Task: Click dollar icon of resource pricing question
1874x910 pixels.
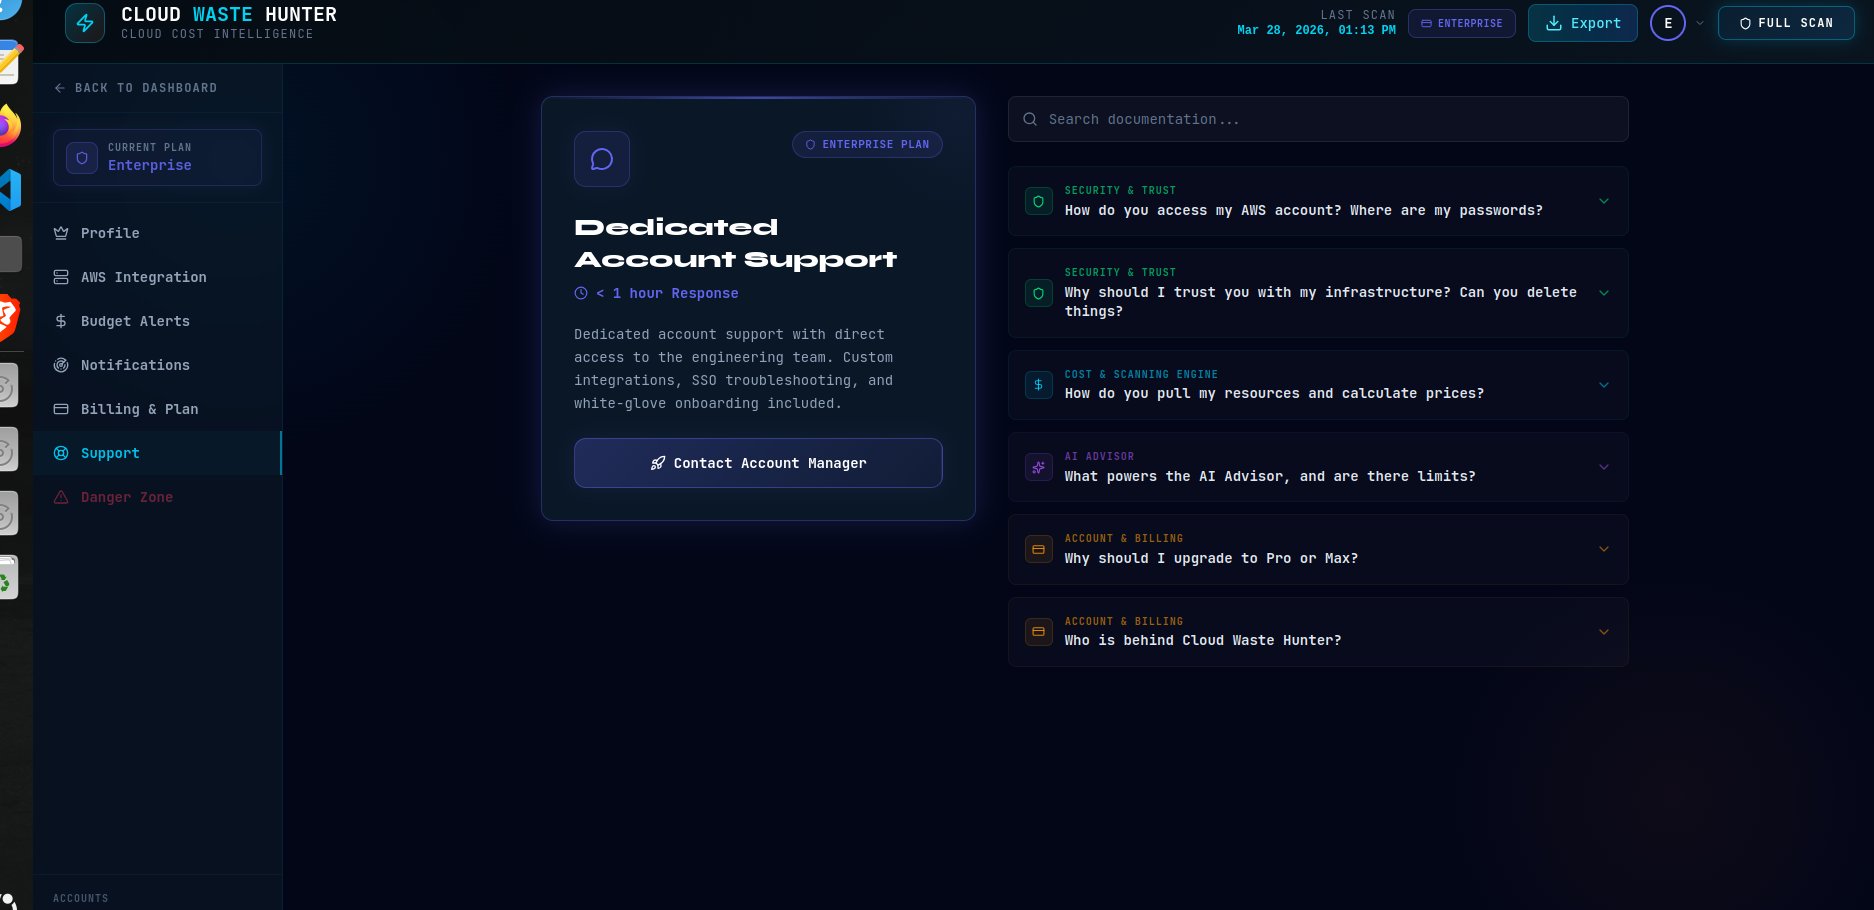Action: pyautogui.click(x=1039, y=385)
